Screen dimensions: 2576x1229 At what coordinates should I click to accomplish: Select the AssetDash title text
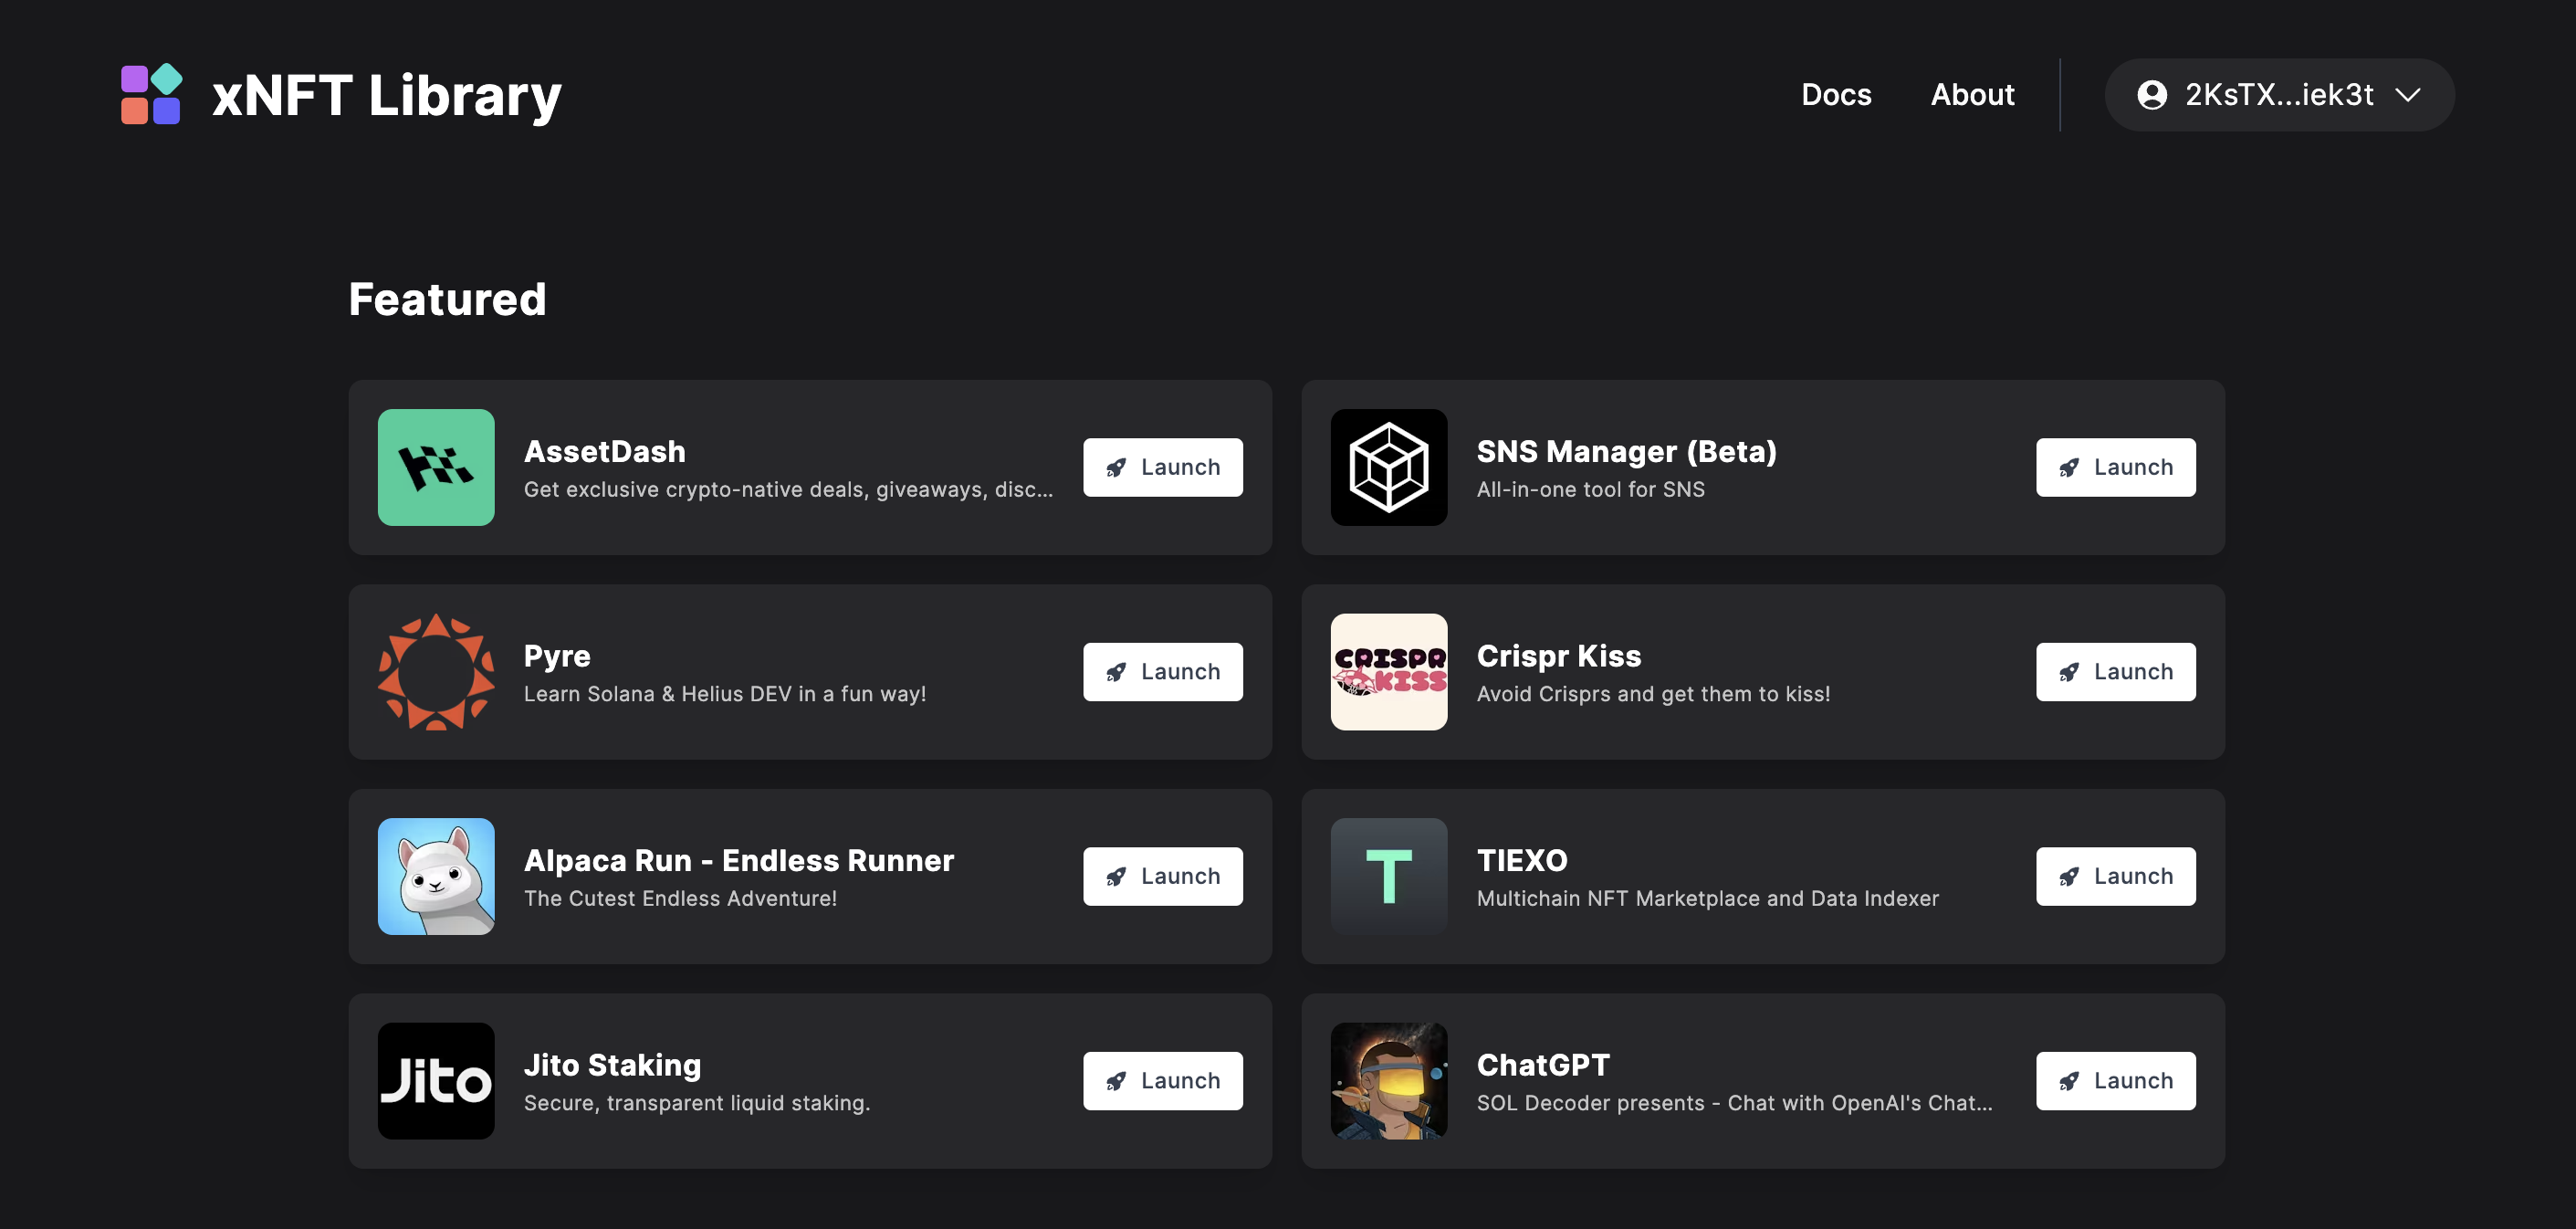tap(604, 451)
